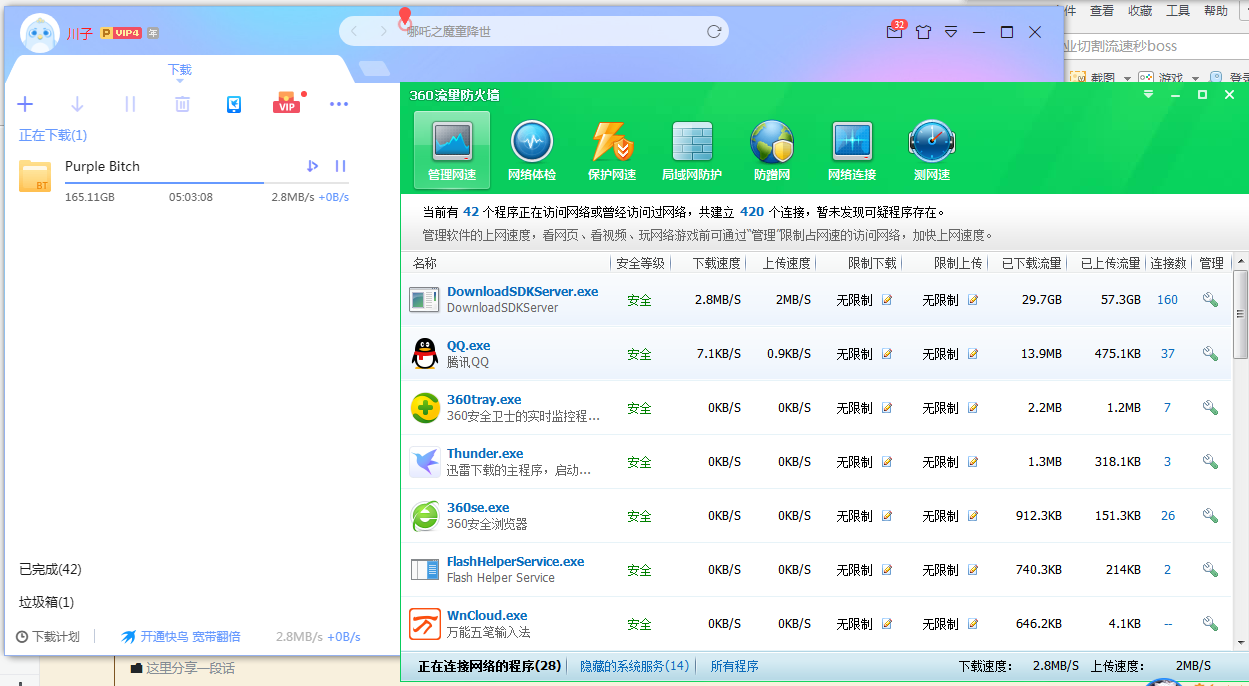Open the 360 firewall menu dropdown triangle
The height and width of the screenshot is (686, 1249).
1149,94
